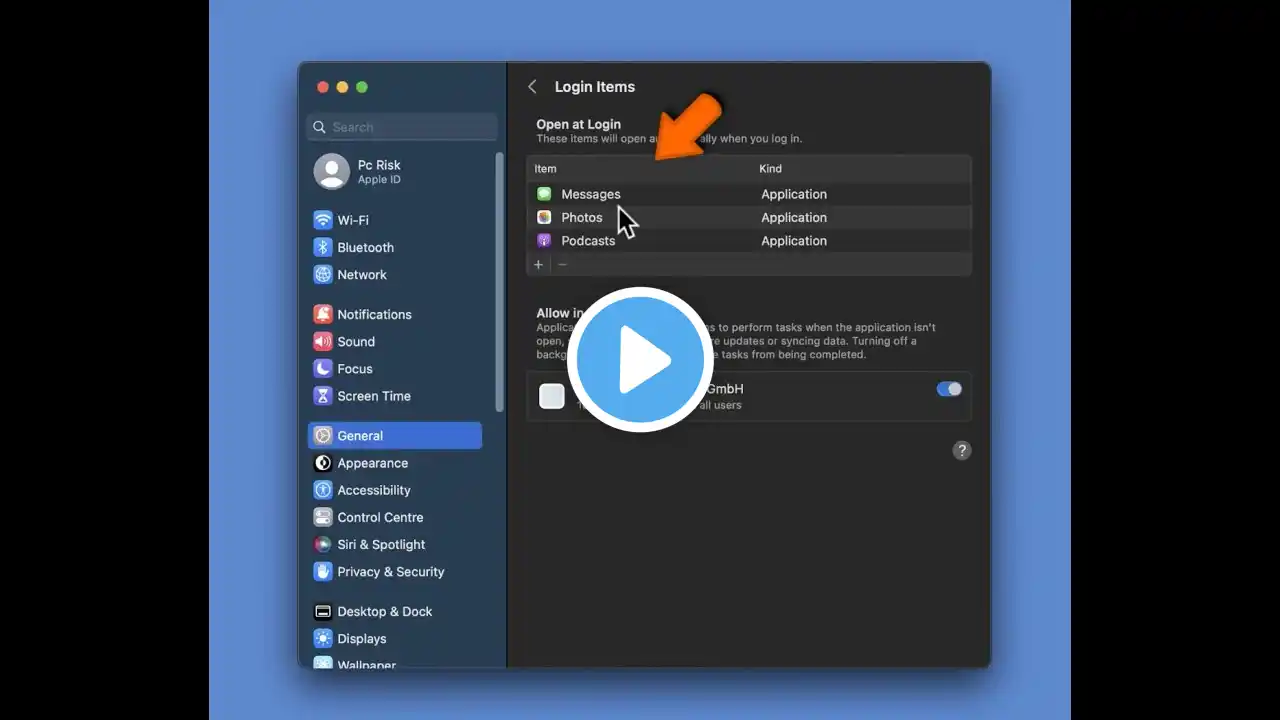Select the Podcasts app icon in the login list

544,240
